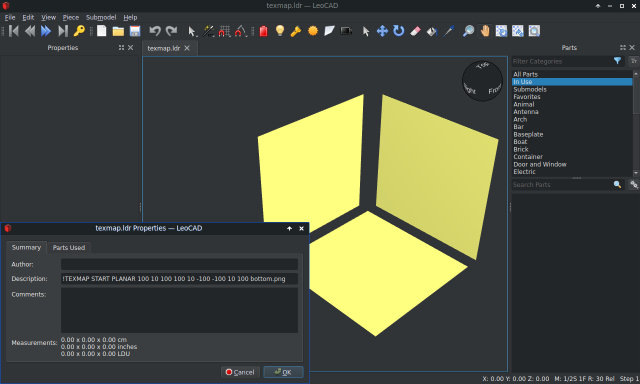This screenshot has height=384, width=640.
Task: Activate the color picker tool
Action: tap(449, 31)
